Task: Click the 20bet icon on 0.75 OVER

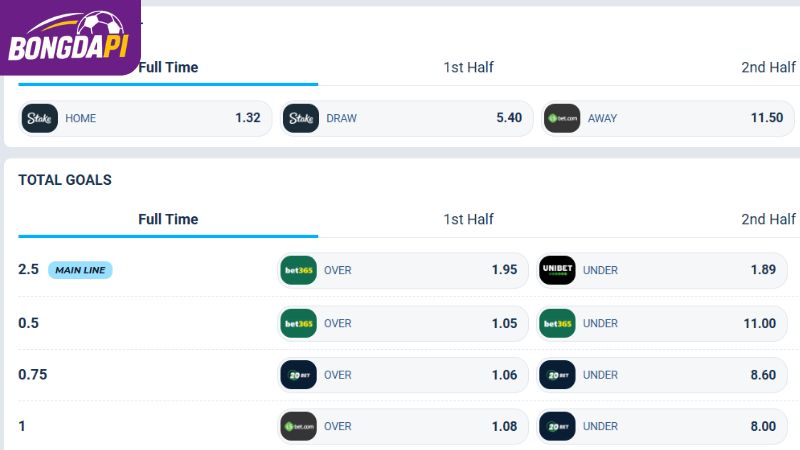Action: coord(298,374)
